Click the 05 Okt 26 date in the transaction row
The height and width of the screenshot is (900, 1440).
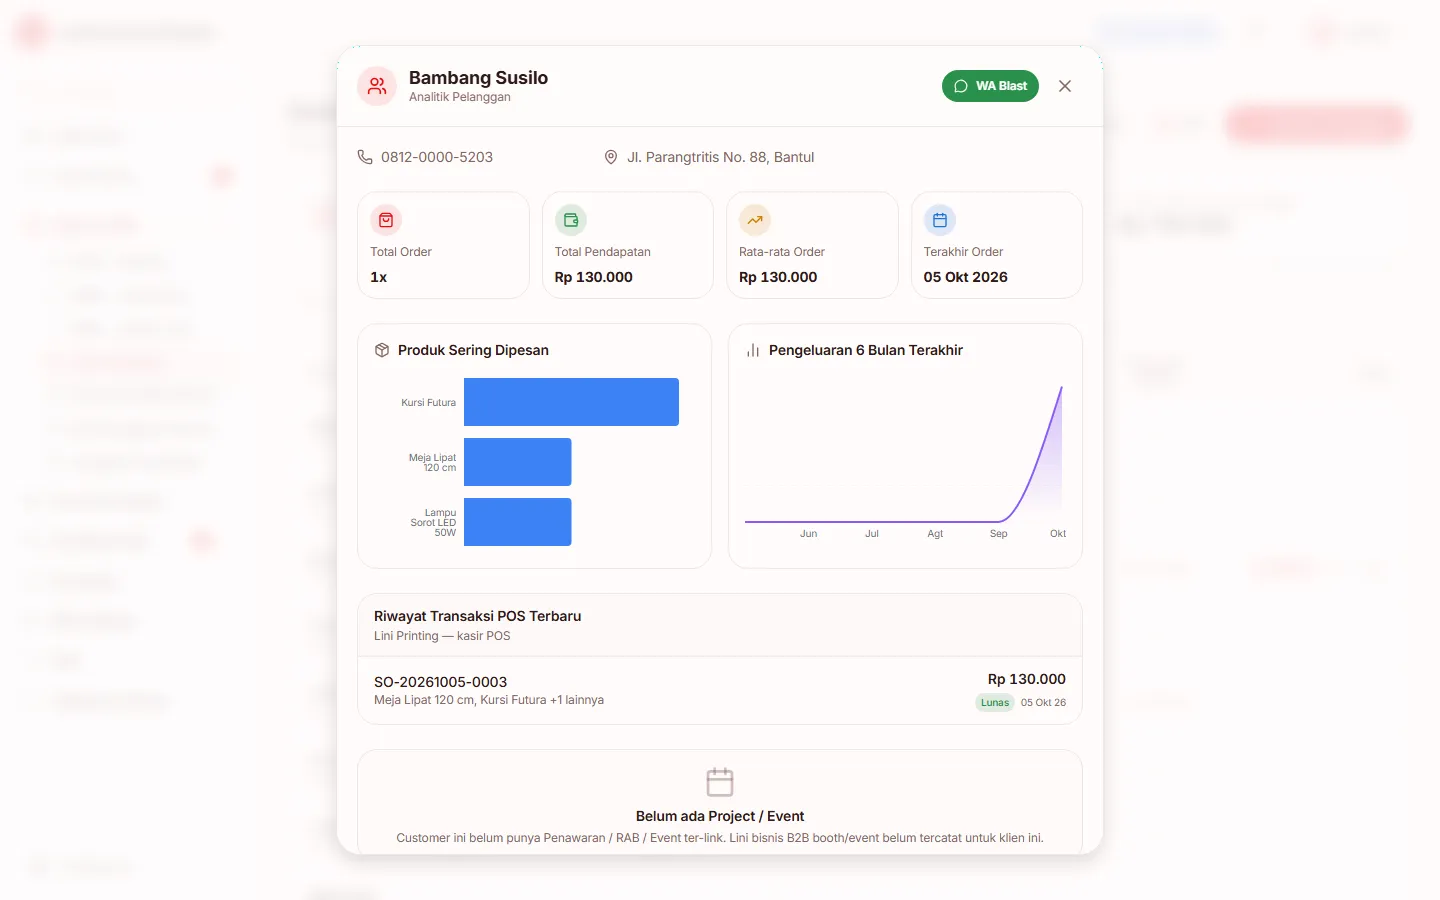(1043, 703)
